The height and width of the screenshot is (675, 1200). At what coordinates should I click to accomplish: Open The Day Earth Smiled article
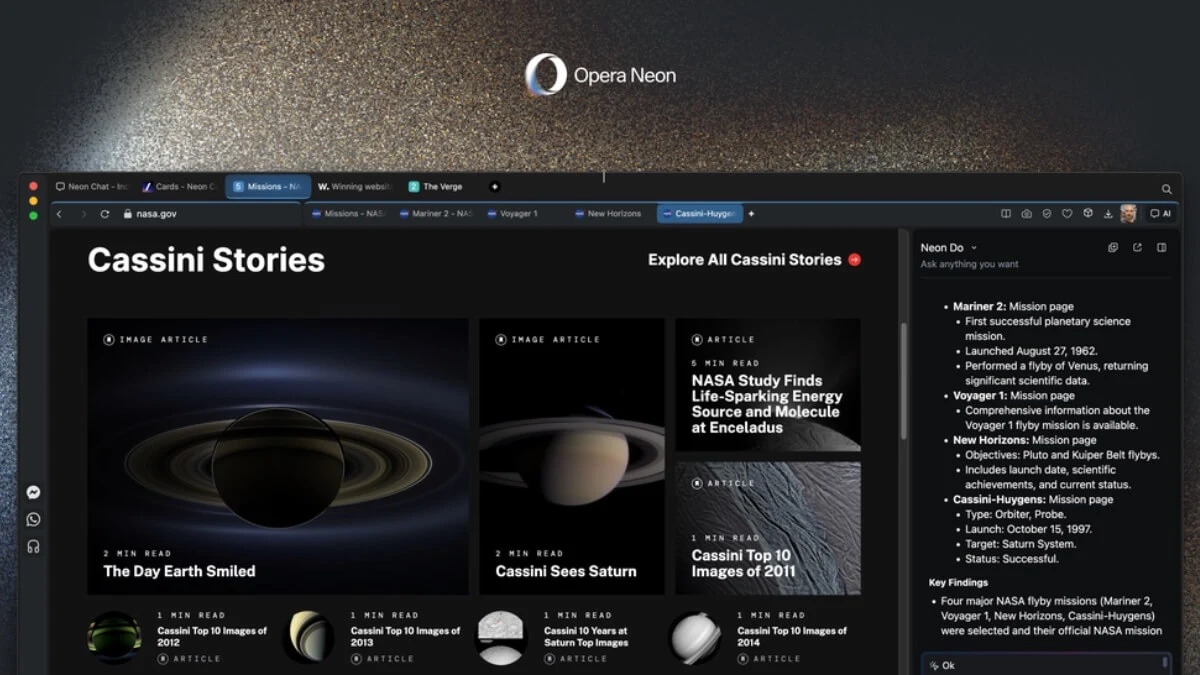(179, 571)
